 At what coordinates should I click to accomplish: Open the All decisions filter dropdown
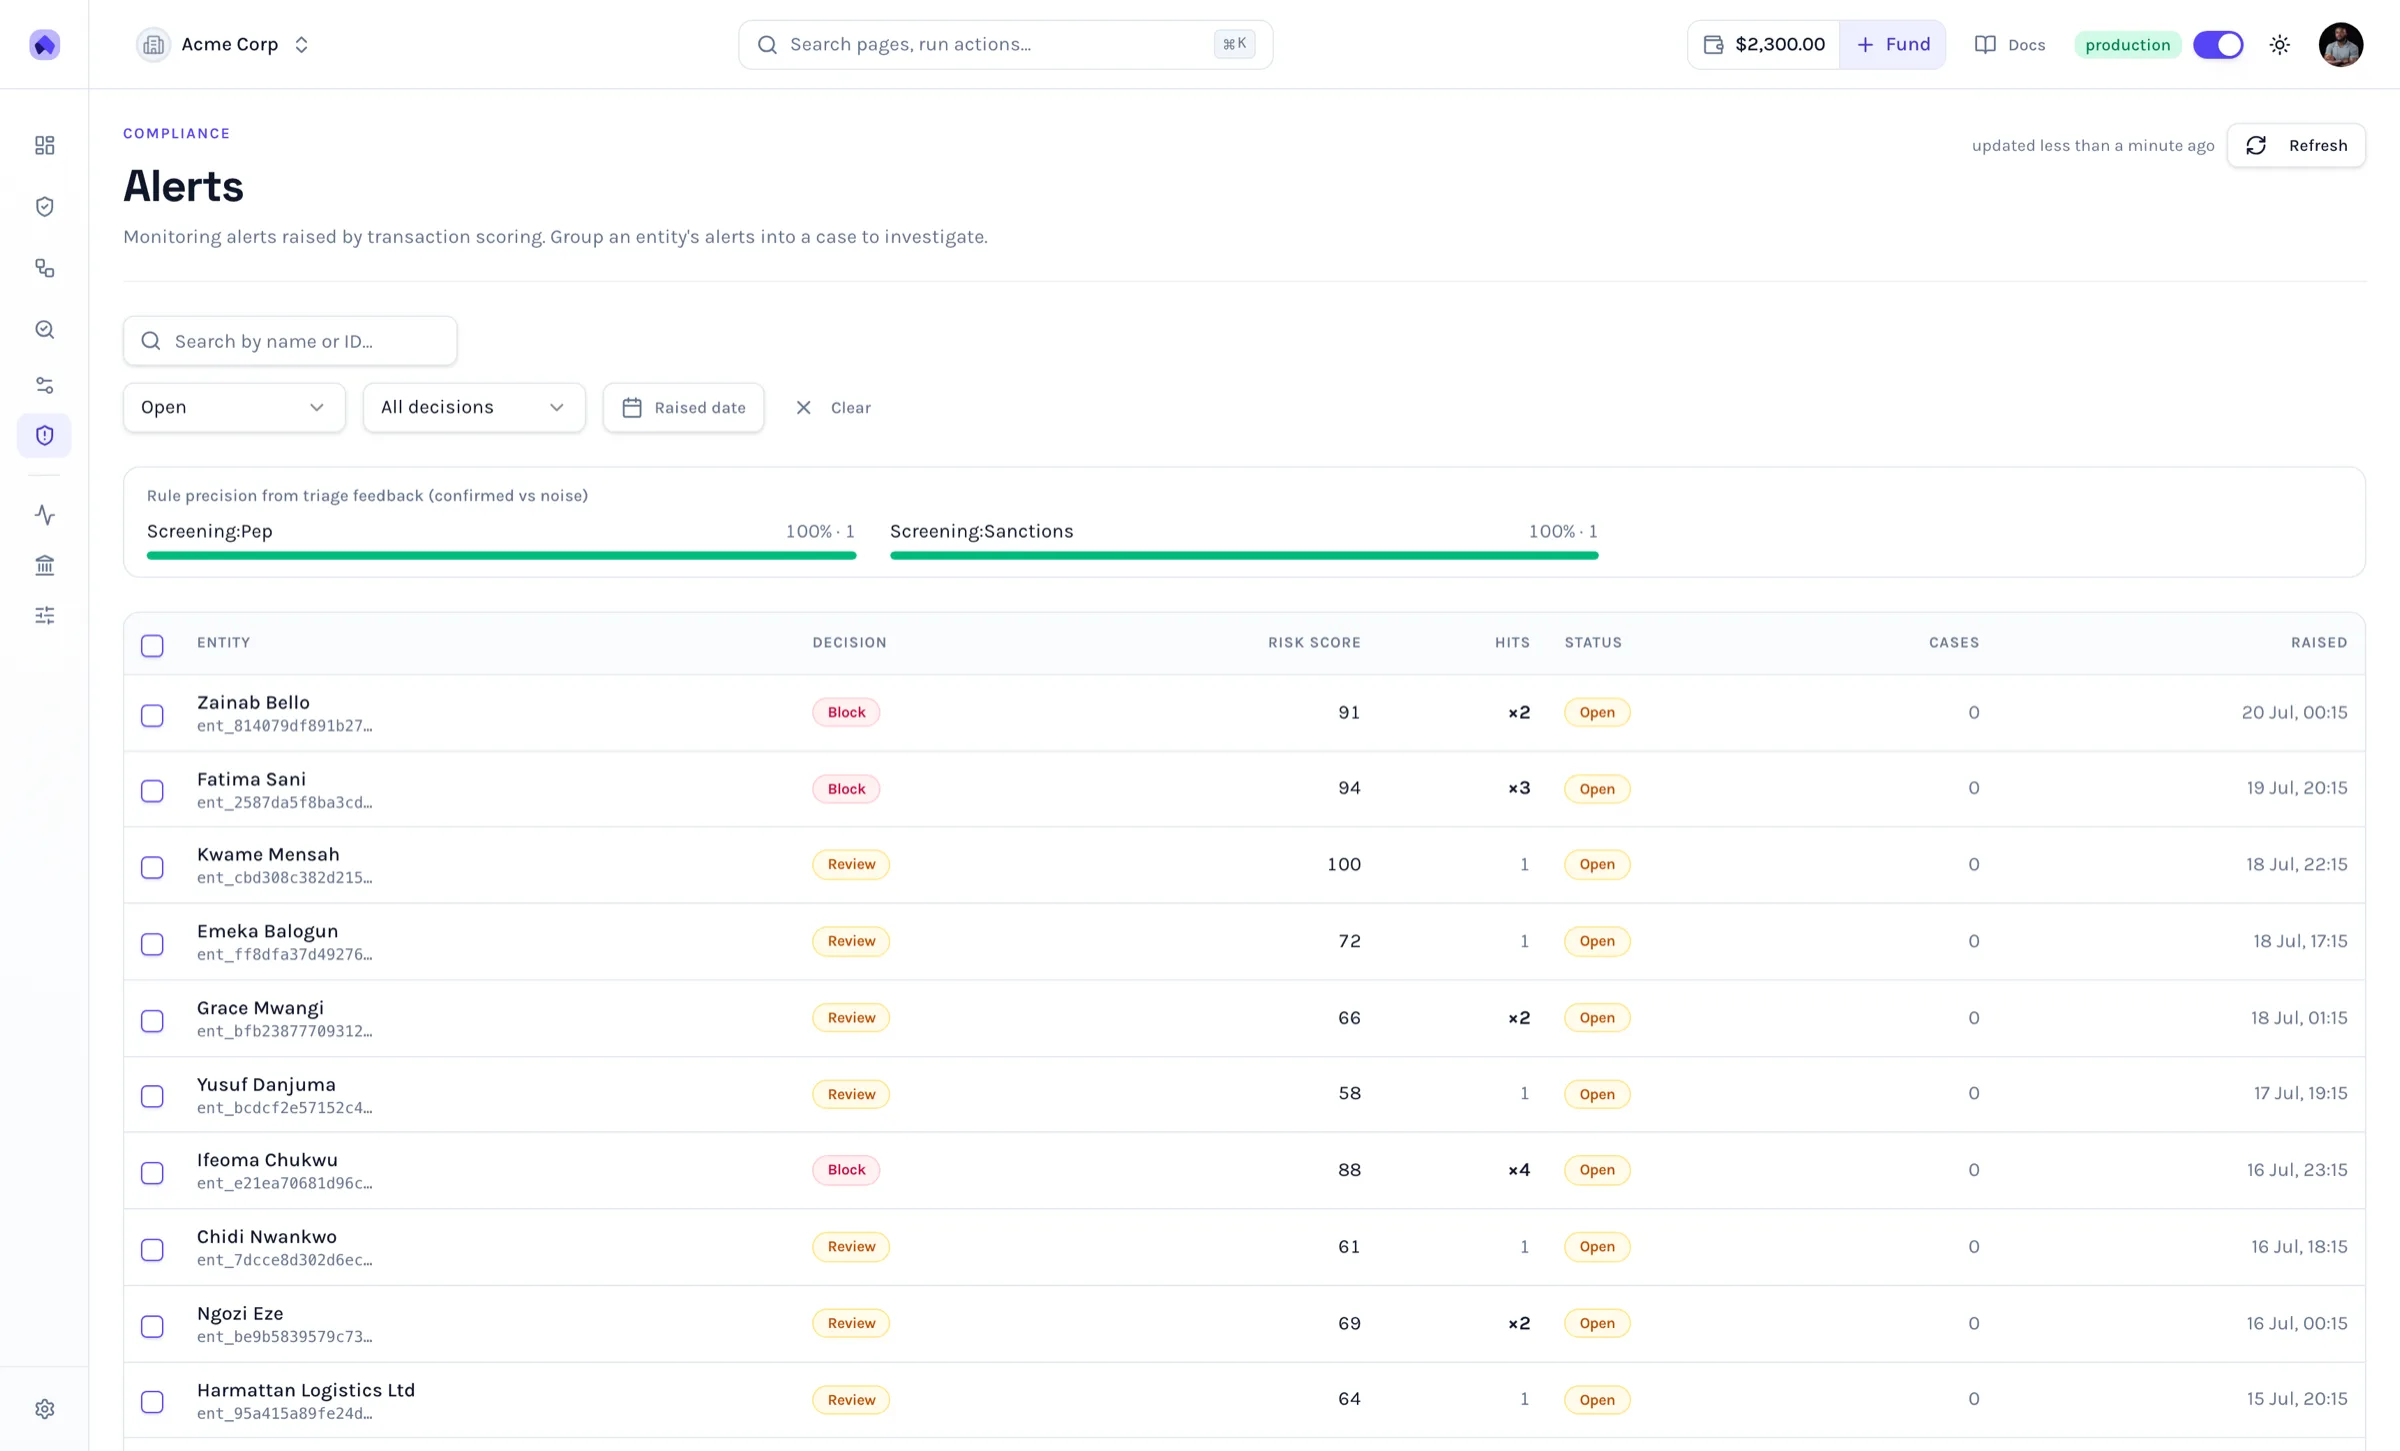point(474,407)
